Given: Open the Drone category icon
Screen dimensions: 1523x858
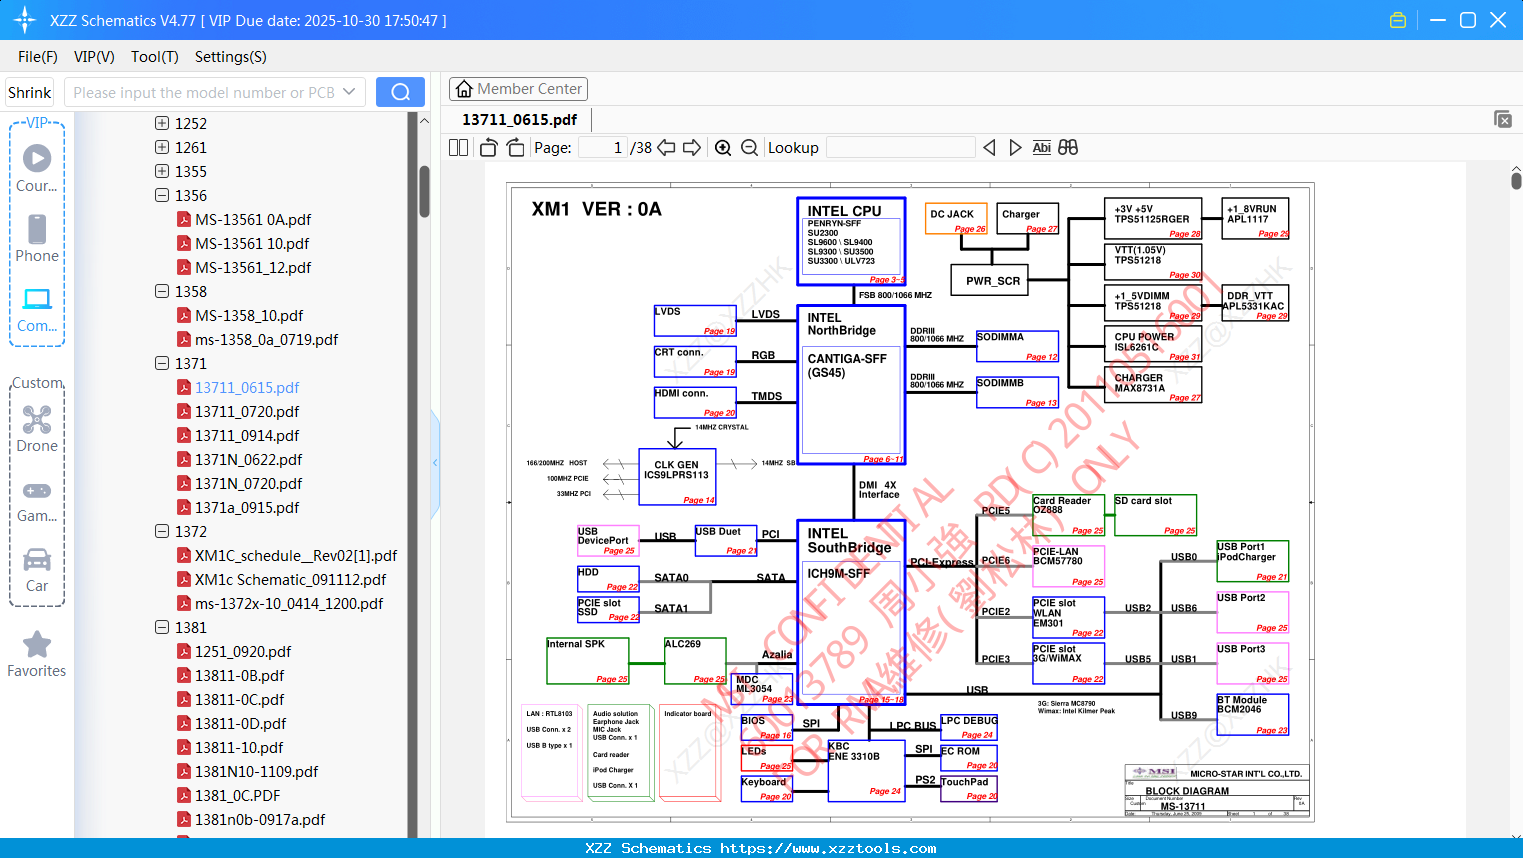Looking at the screenshot, I should tap(37, 419).
